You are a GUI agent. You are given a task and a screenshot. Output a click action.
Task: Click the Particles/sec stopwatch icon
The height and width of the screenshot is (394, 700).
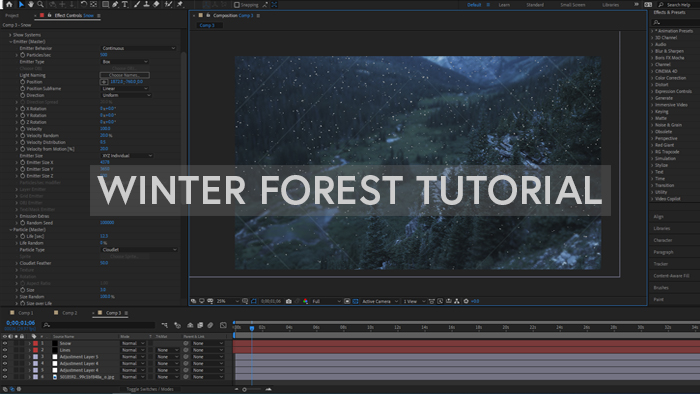22,55
